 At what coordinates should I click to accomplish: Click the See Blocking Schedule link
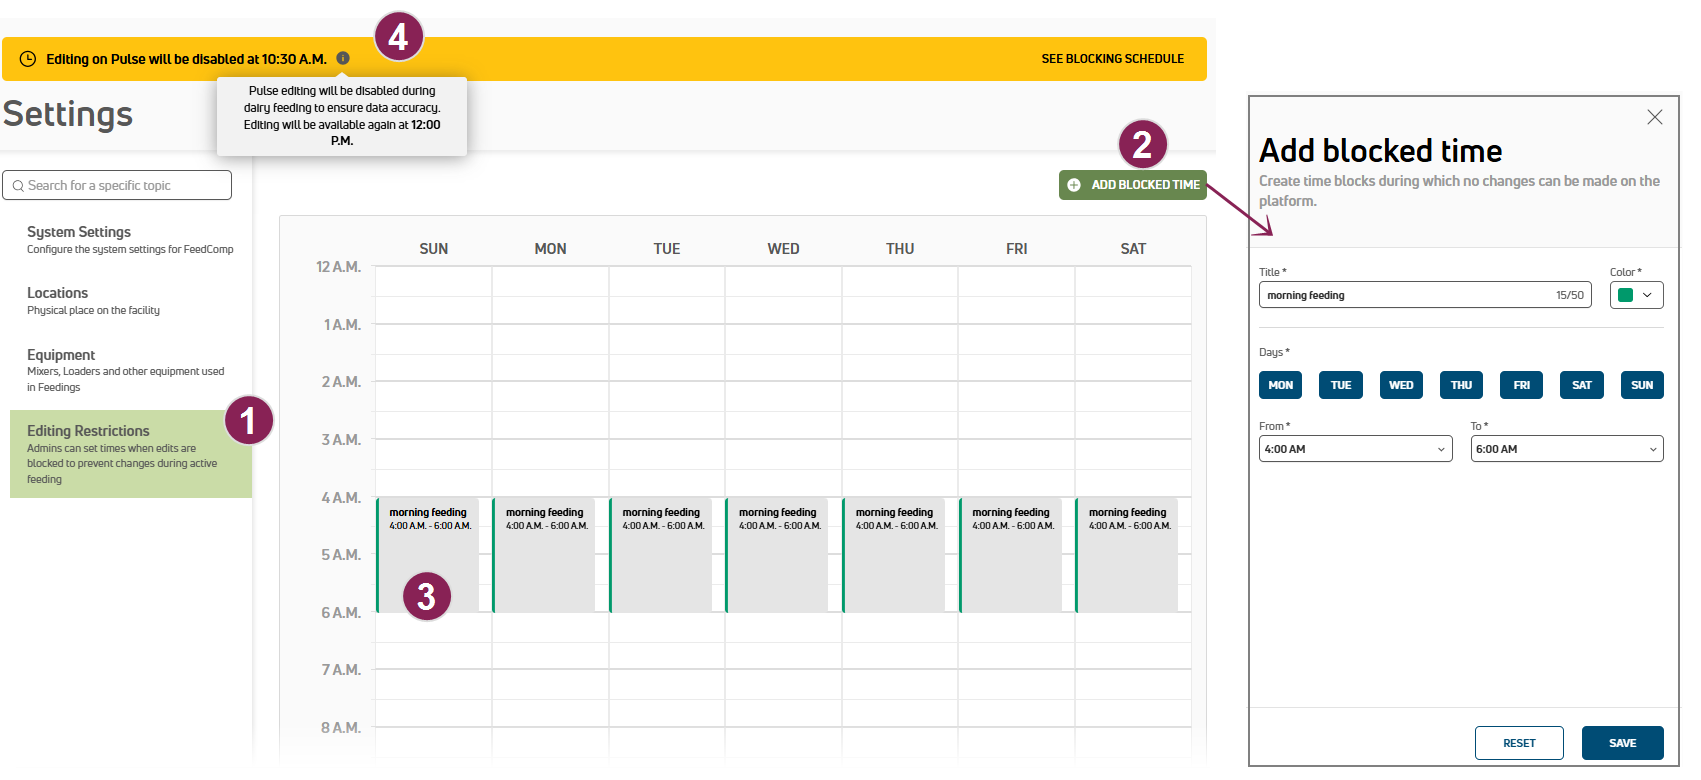[1112, 59]
